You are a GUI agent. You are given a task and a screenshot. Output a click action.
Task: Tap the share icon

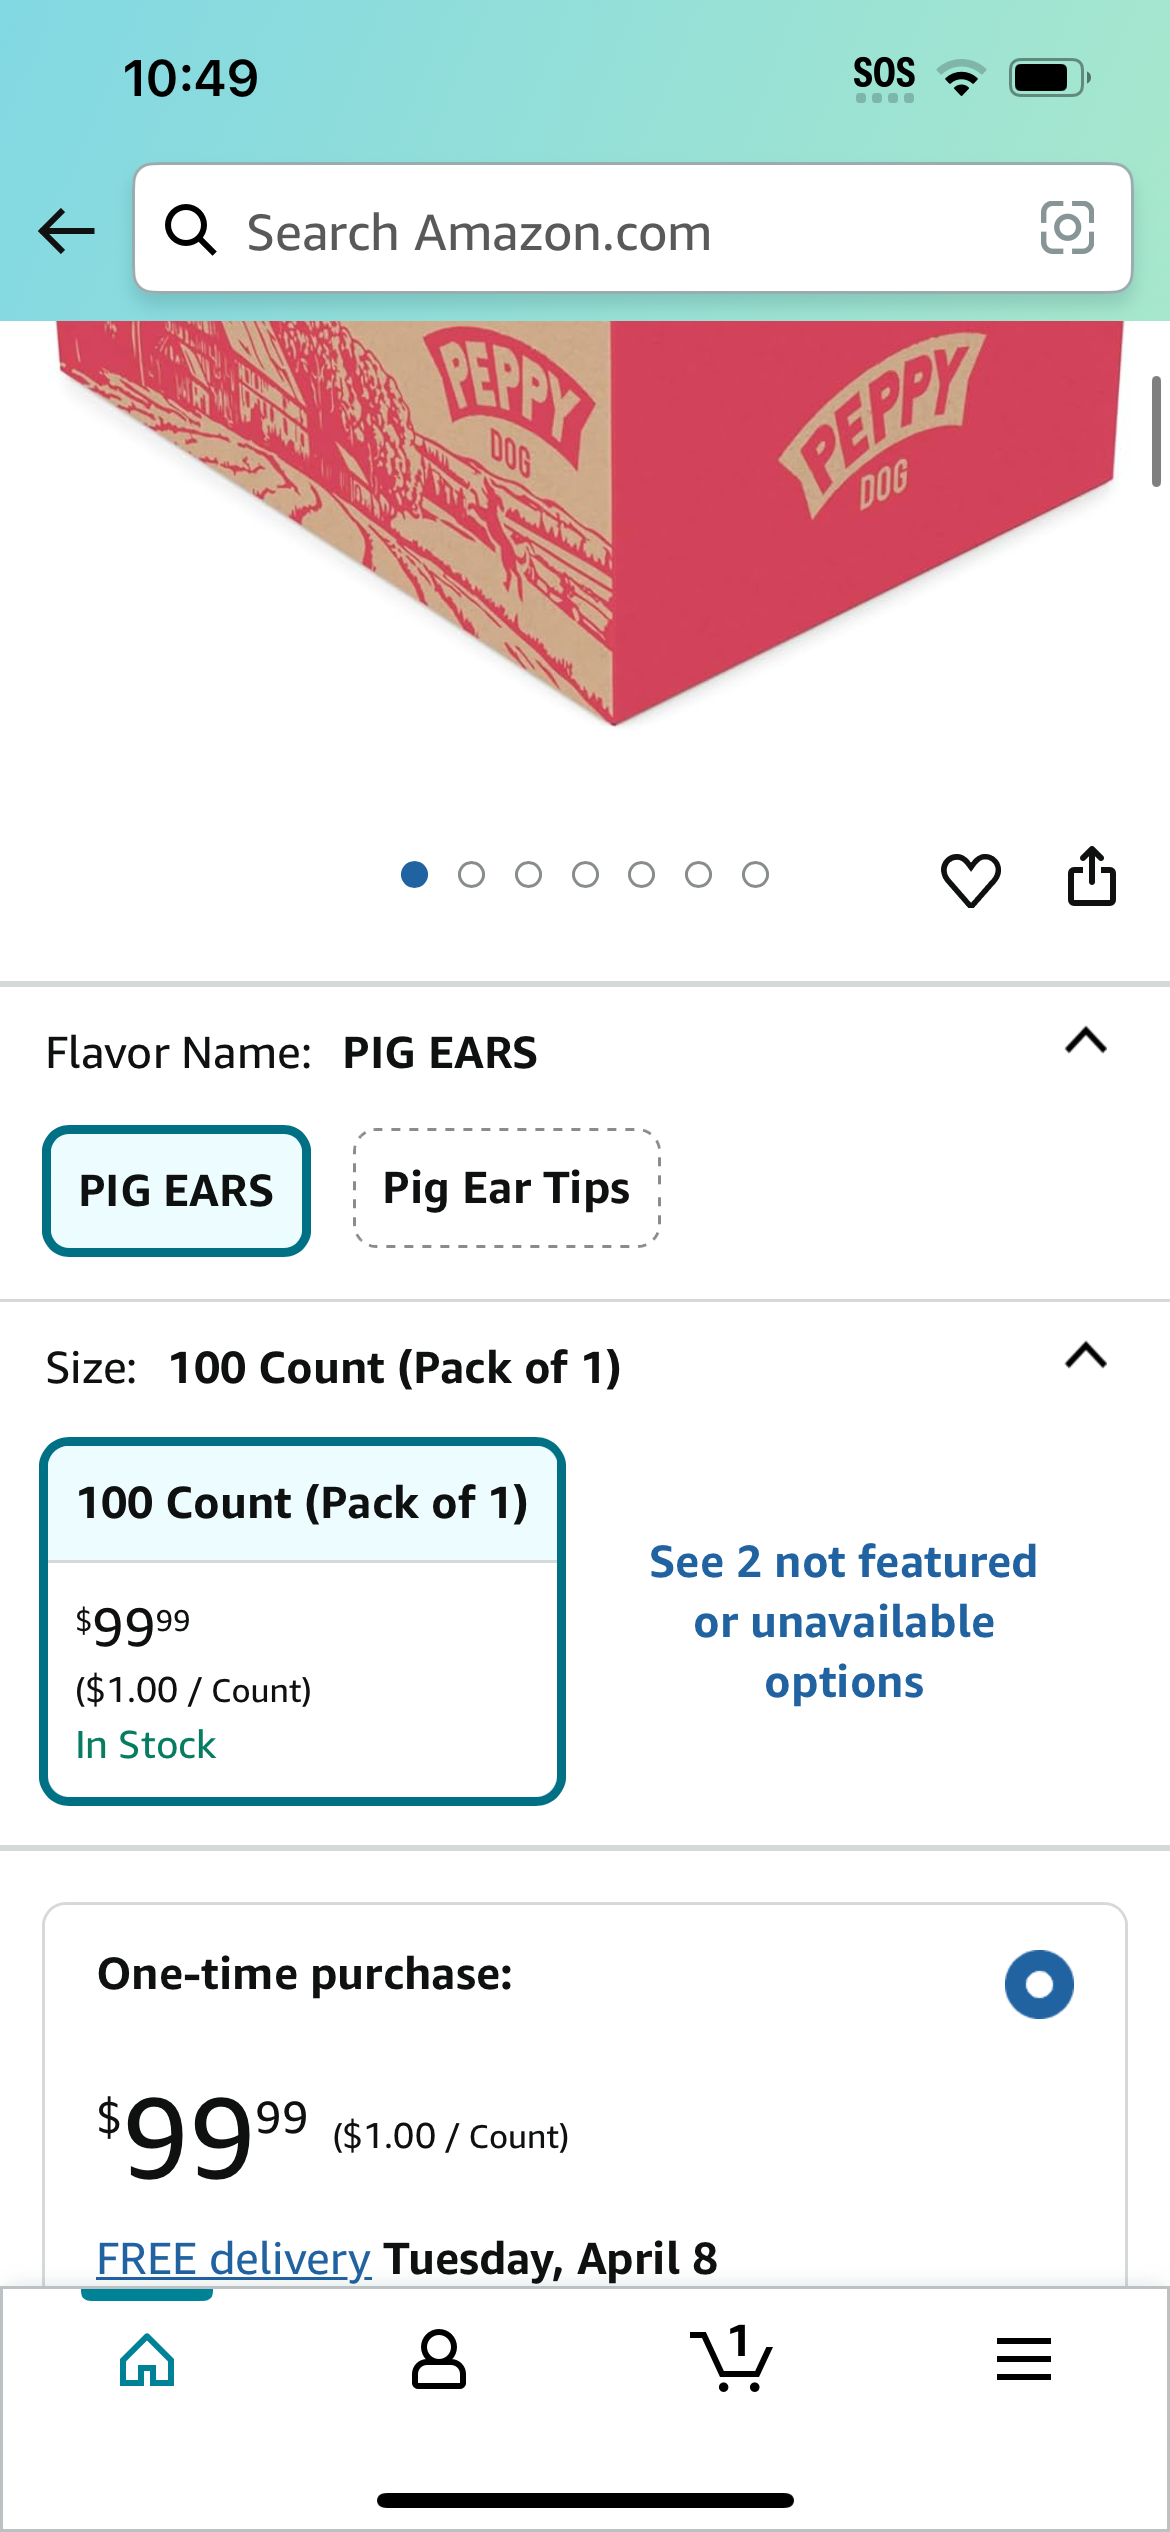(x=1091, y=876)
